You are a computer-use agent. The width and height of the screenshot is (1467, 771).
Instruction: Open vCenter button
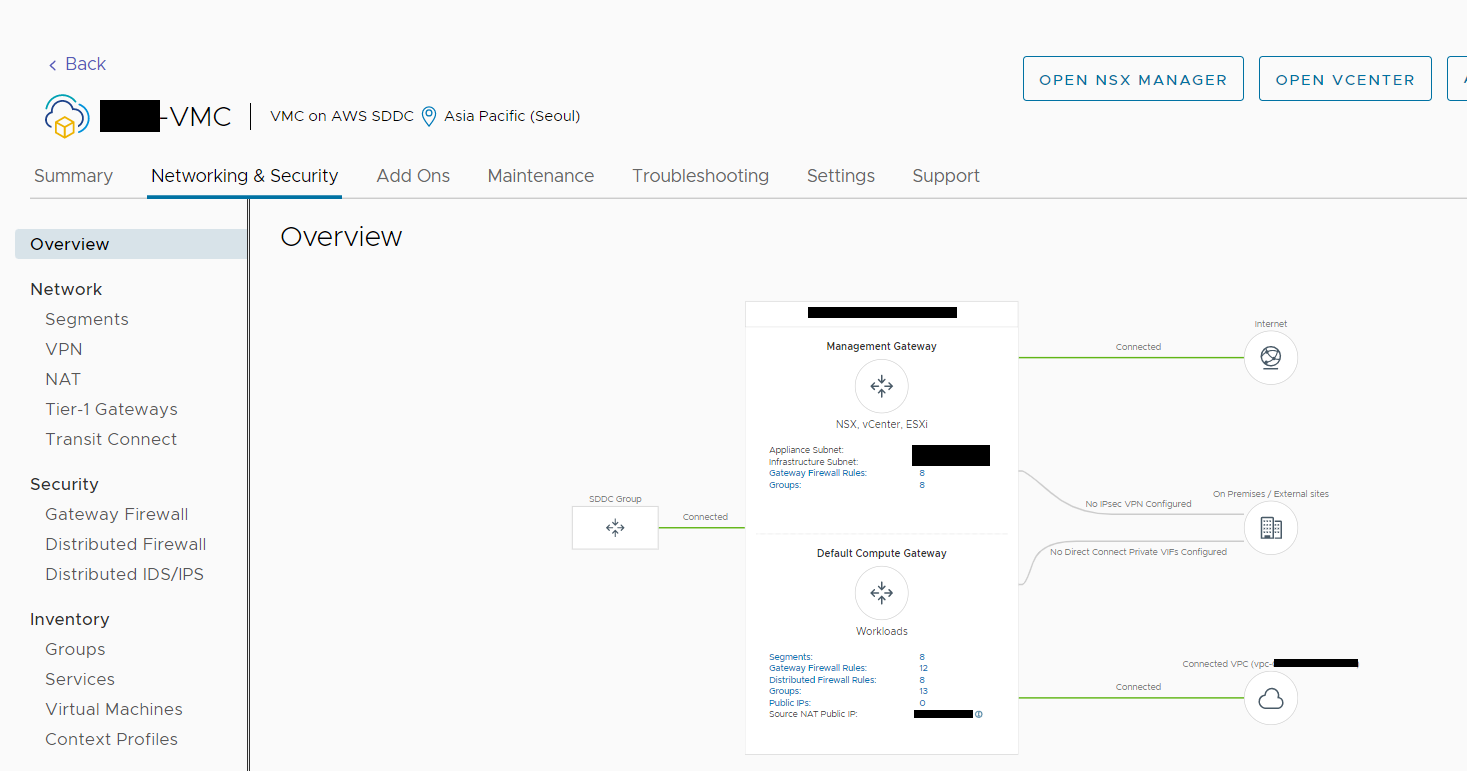pyautogui.click(x=1345, y=79)
